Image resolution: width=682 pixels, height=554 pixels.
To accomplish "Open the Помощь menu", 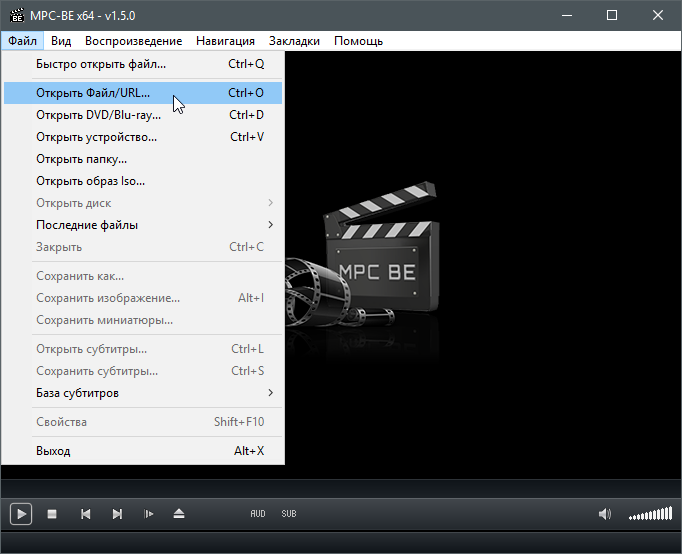I will pyautogui.click(x=358, y=41).
